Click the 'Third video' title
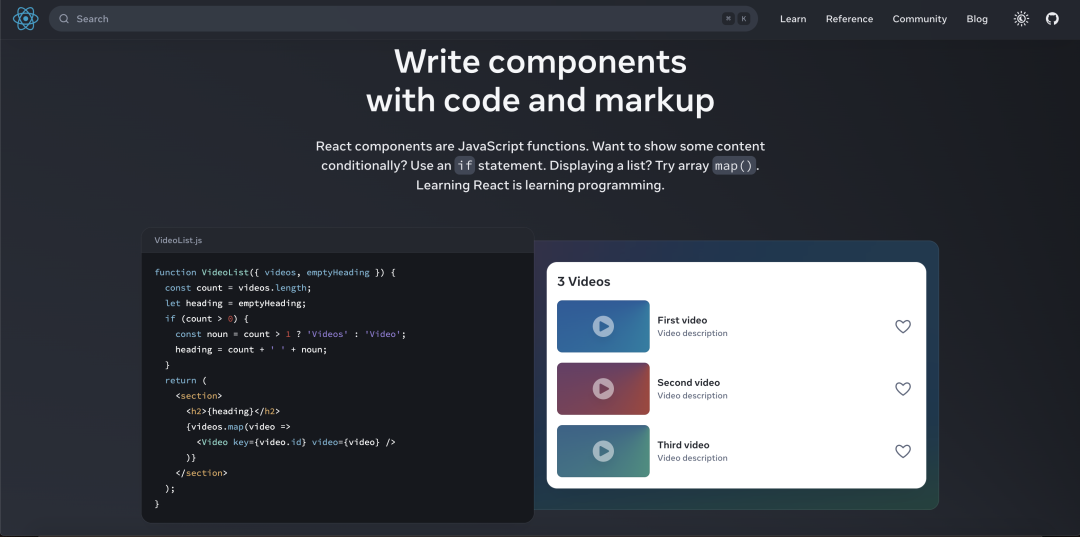1080x537 pixels. (683, 445)
